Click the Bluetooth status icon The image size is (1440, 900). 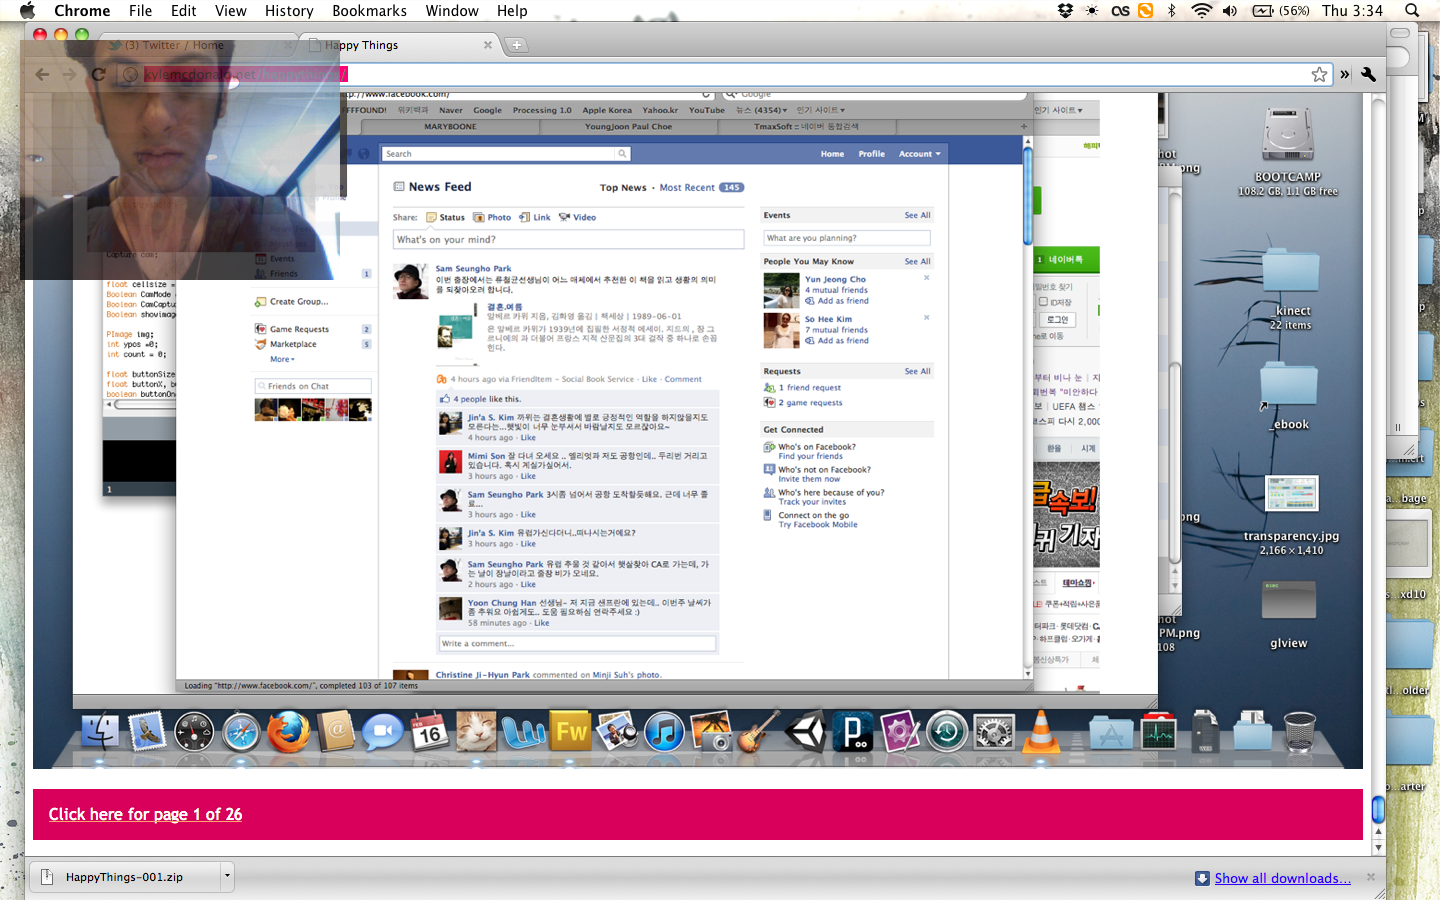point(1172,11)
